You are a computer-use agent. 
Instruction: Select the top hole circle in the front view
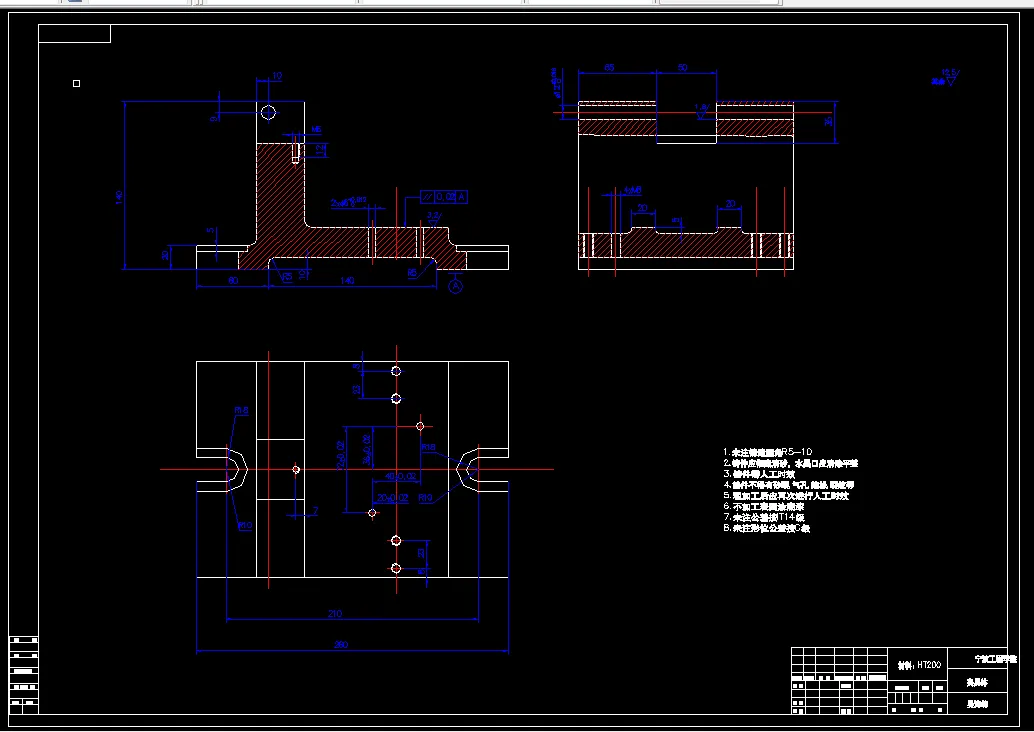point(268,112)
